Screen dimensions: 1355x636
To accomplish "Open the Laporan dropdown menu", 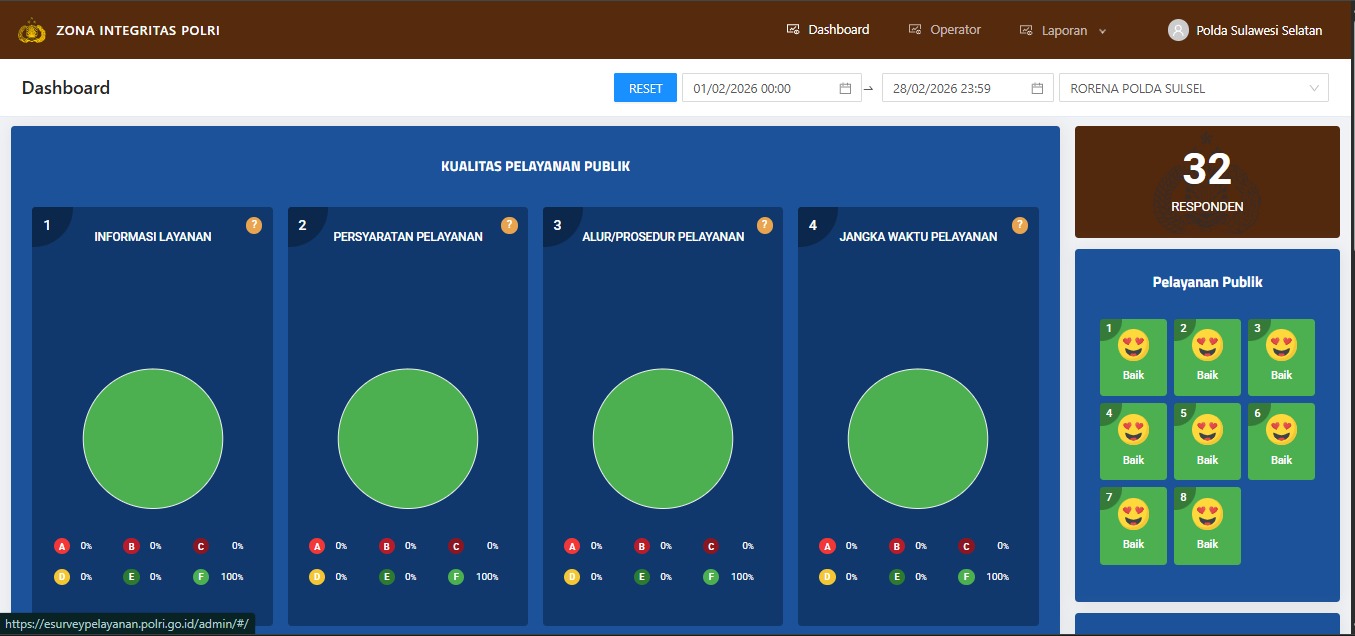I will 1064,30.
